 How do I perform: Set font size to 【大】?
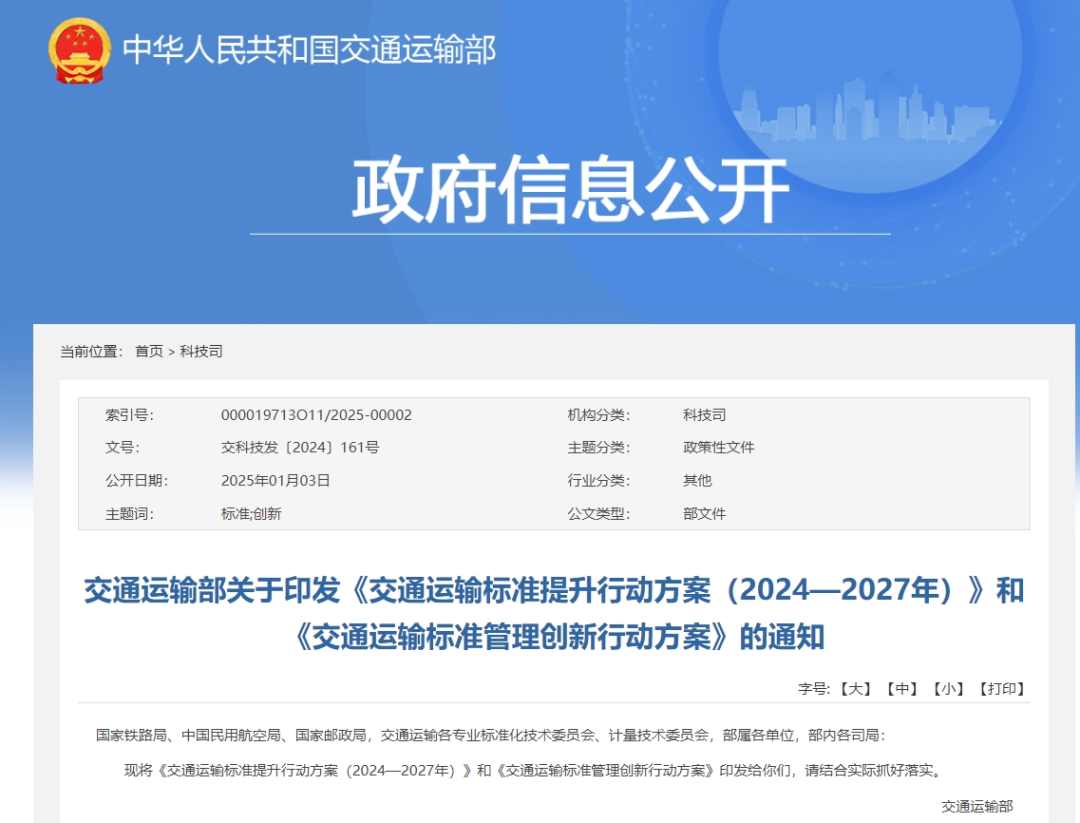pyautogui.click(x=856, y=688)
